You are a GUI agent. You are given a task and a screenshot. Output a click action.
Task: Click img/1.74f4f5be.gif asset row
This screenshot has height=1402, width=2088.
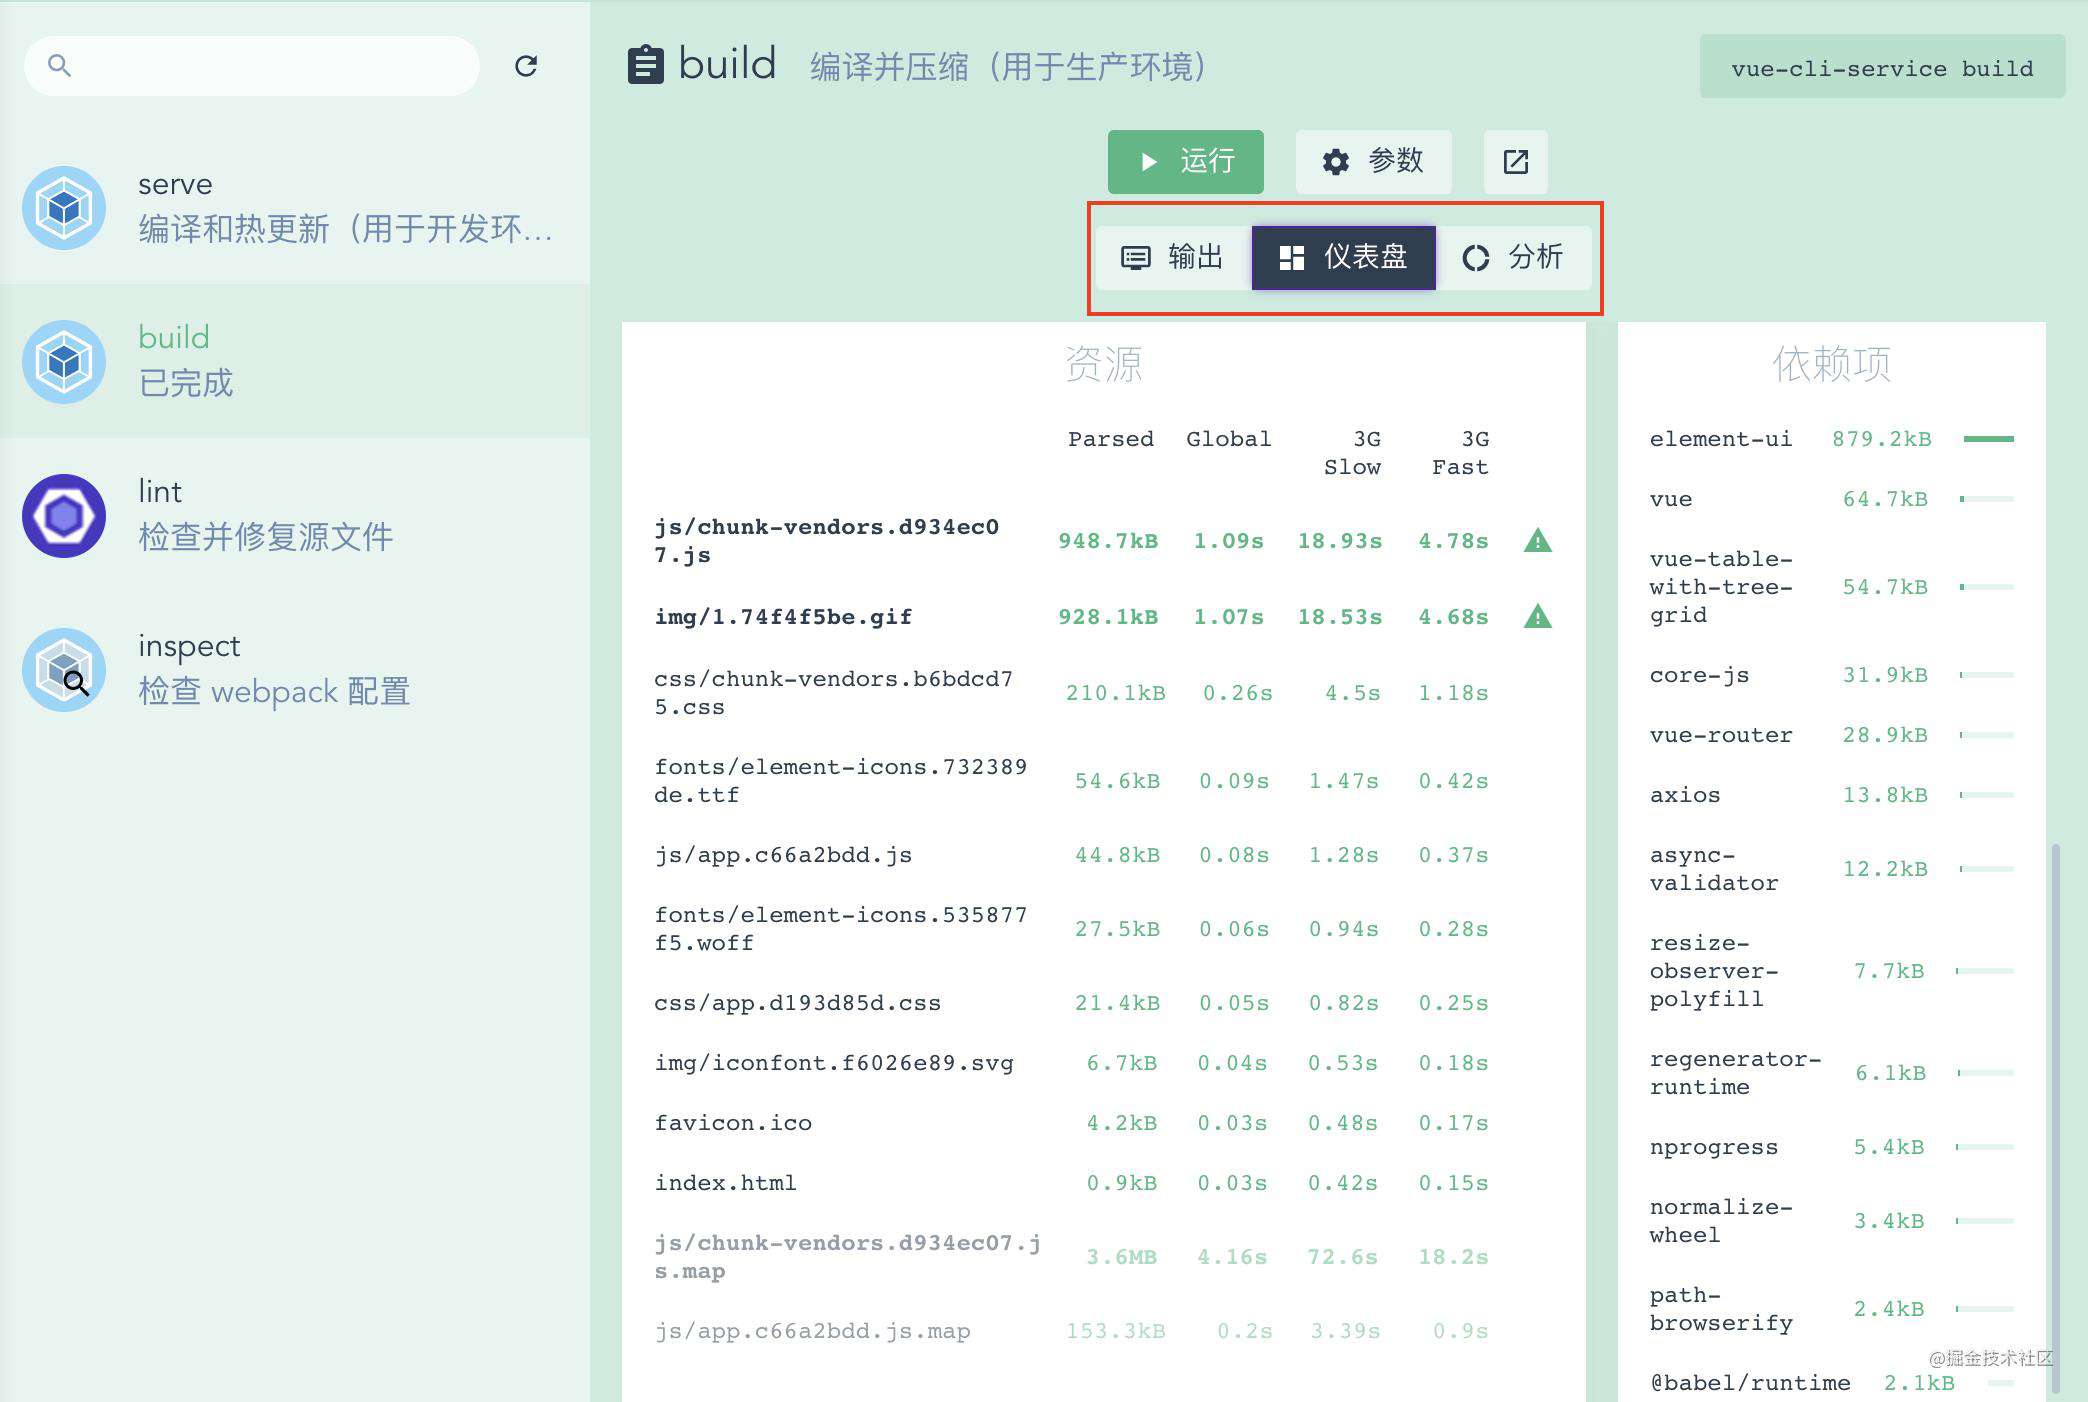click(x=1104, y=617)
